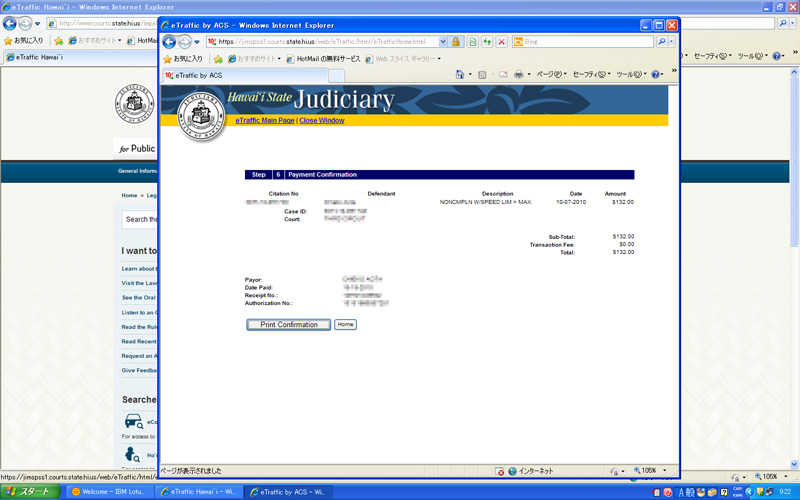Click the eCourt car search icon in the background page

pos(134,421)
